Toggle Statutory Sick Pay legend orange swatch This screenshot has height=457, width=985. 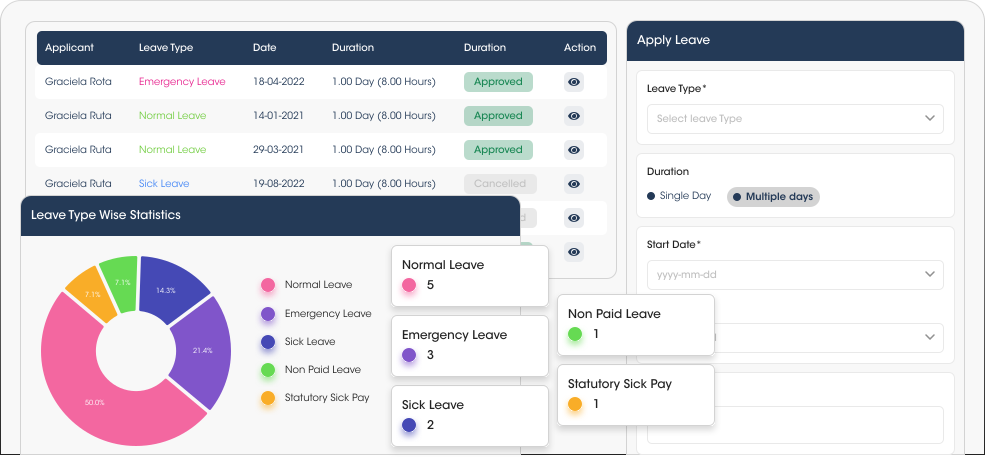click(x=268, y=398)
